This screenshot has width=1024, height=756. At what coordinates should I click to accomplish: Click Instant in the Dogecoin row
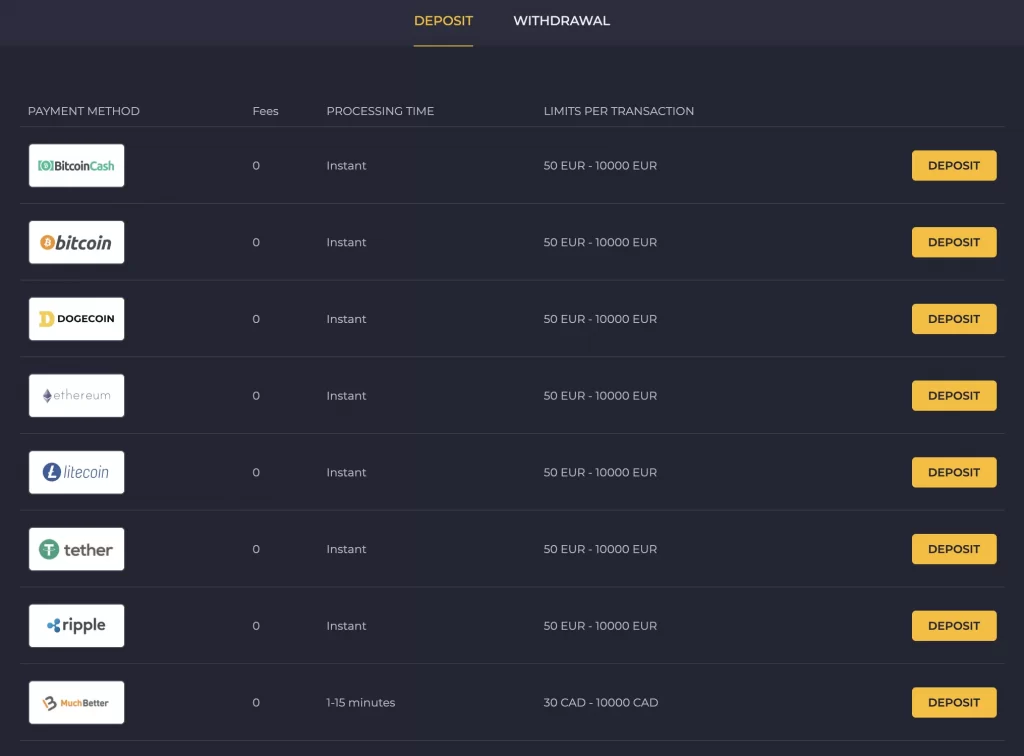[346, 319]
